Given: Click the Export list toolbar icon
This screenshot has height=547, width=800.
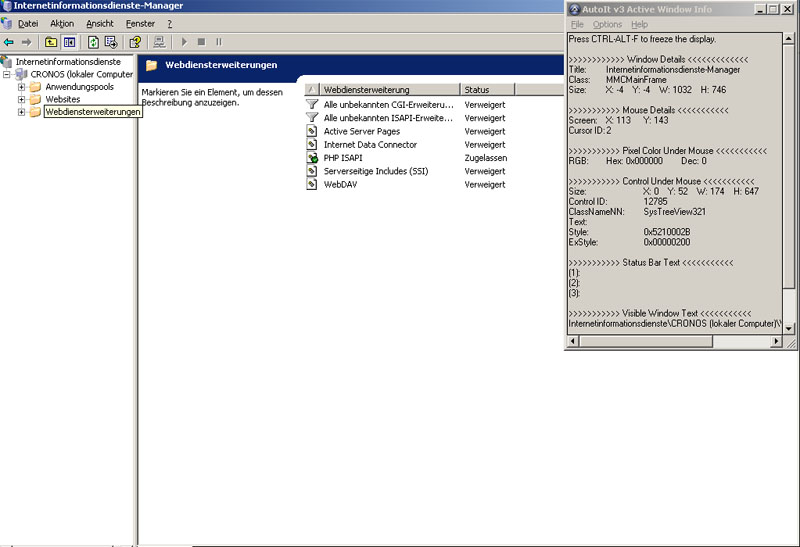Looking at the screenshot, I should 111,42.
